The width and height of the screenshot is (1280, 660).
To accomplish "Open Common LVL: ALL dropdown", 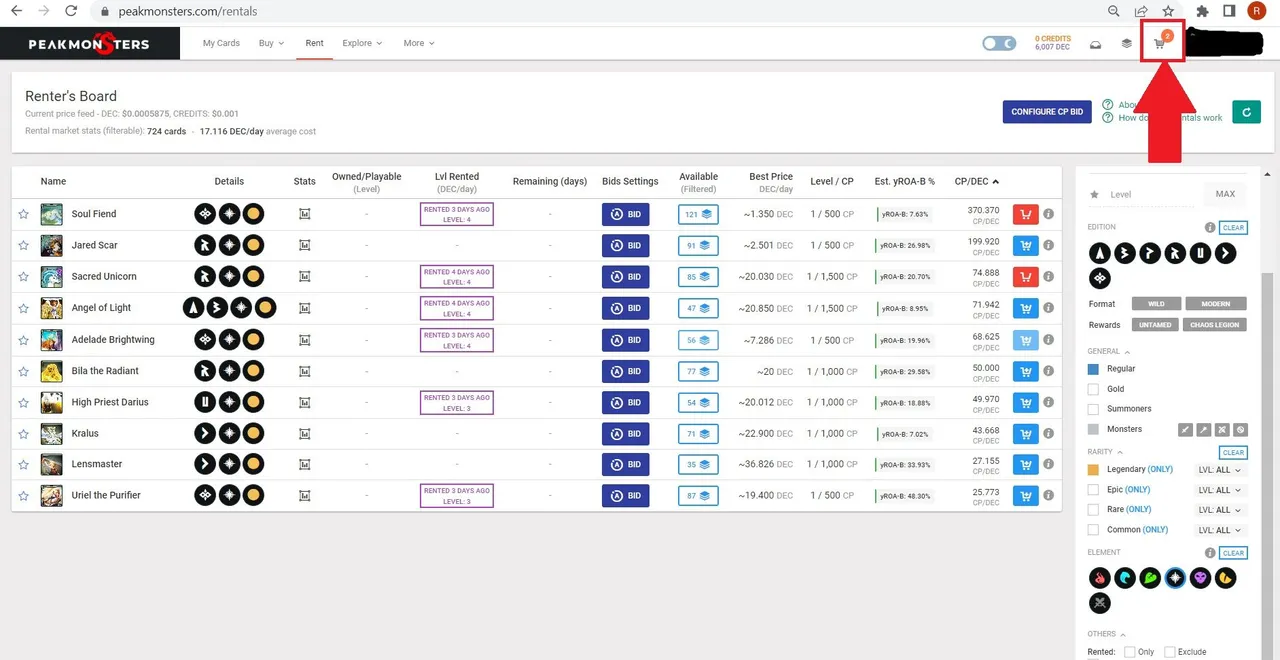I will pos(1220,530).
